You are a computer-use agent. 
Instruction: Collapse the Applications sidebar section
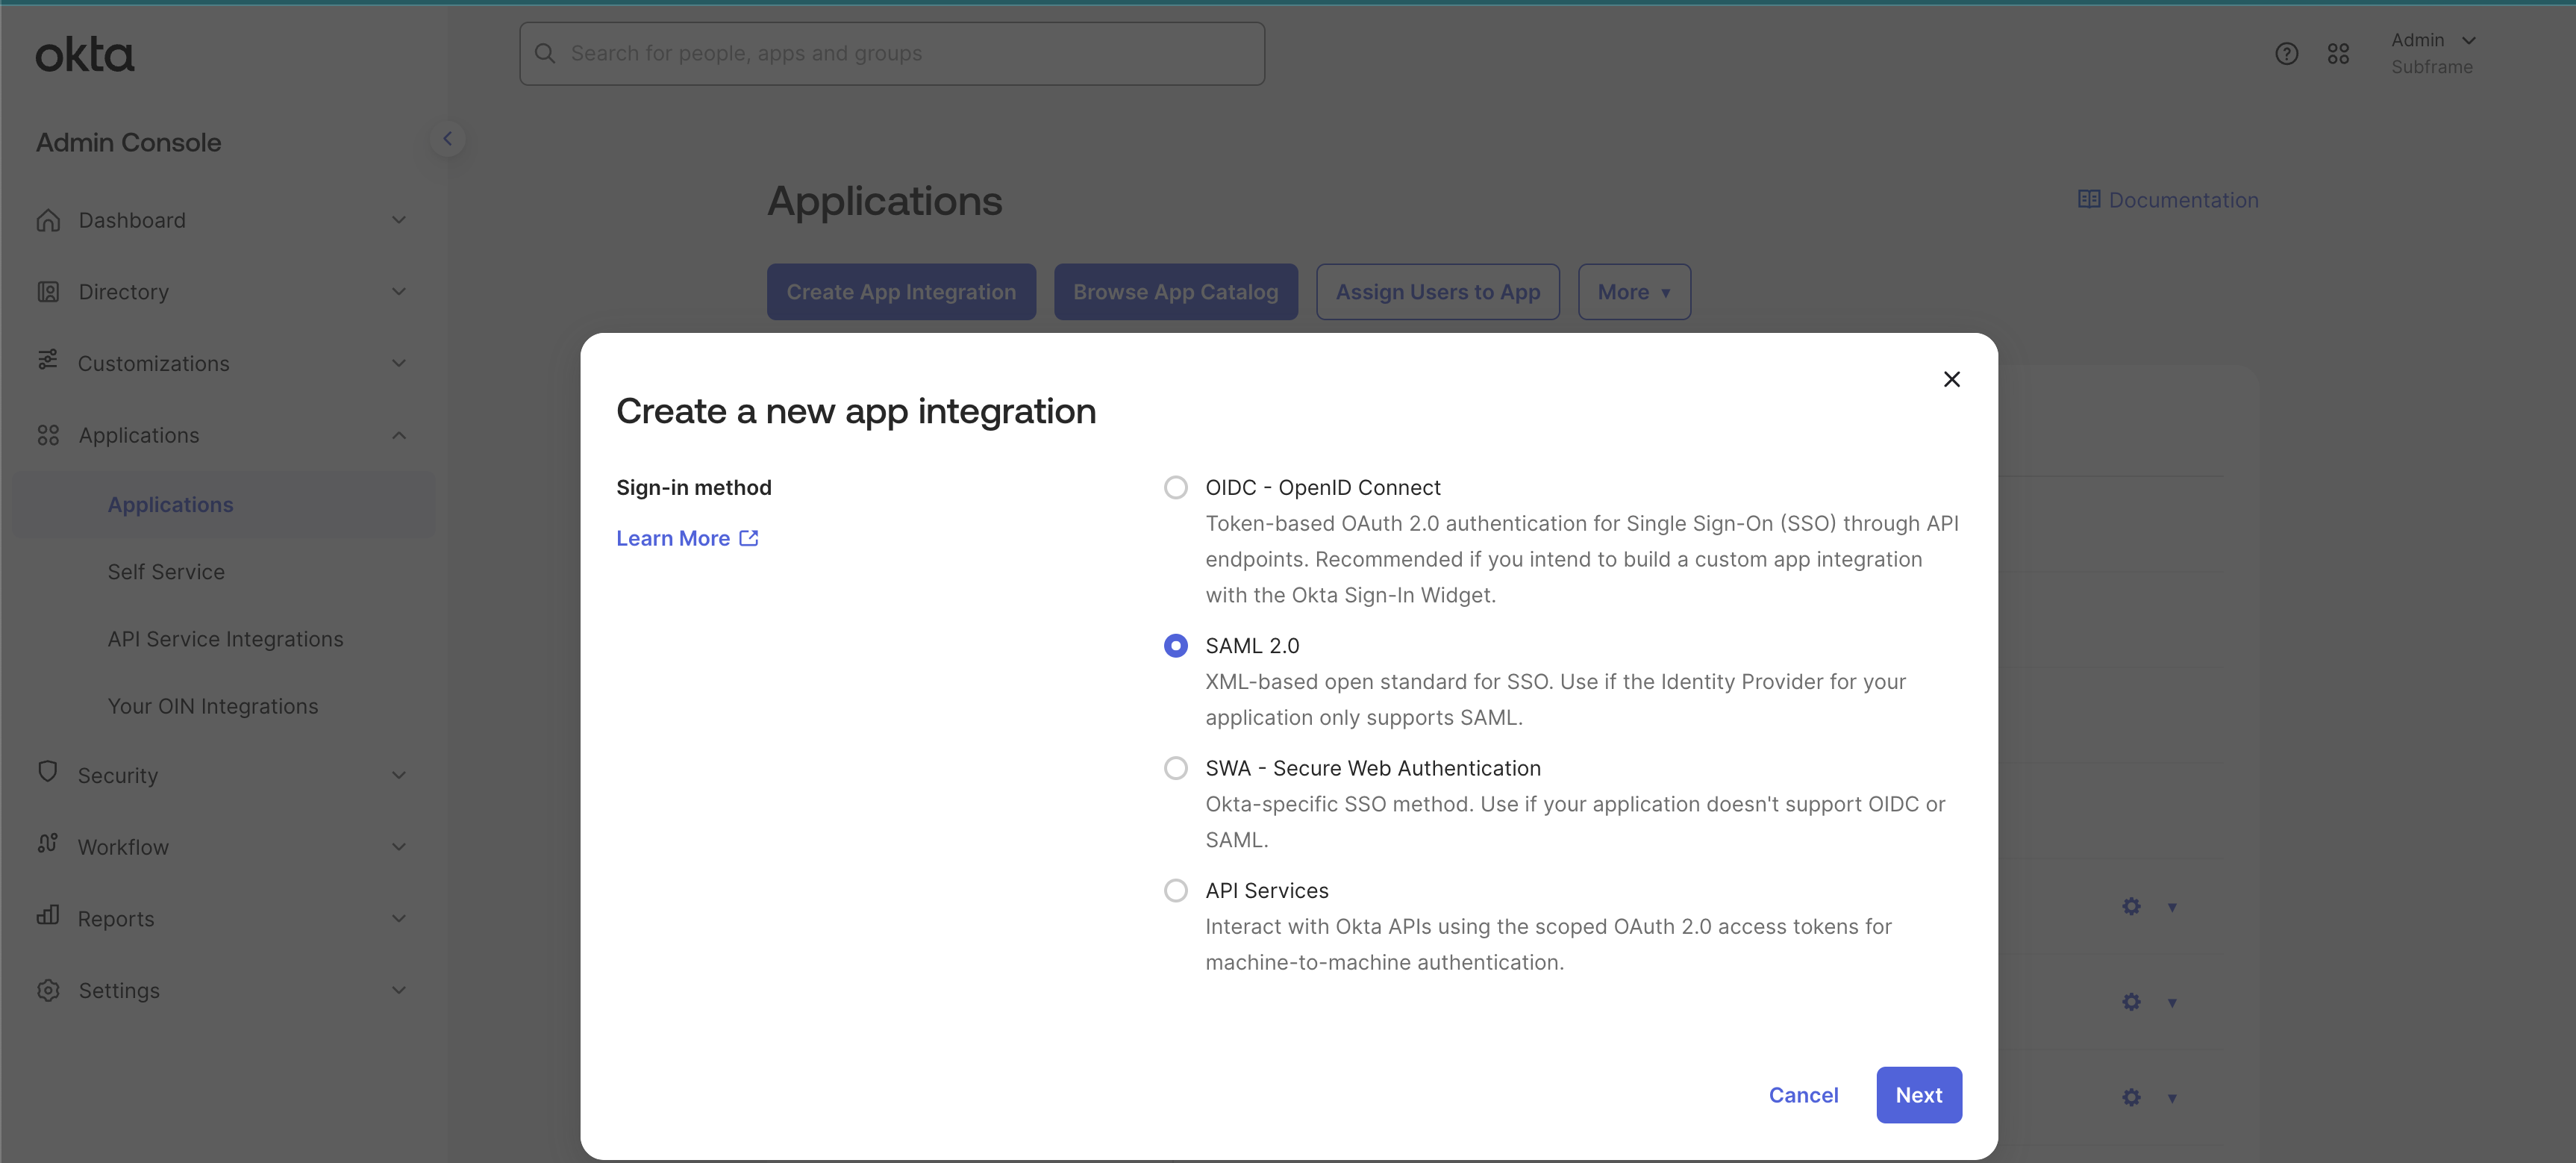[399, 435]
